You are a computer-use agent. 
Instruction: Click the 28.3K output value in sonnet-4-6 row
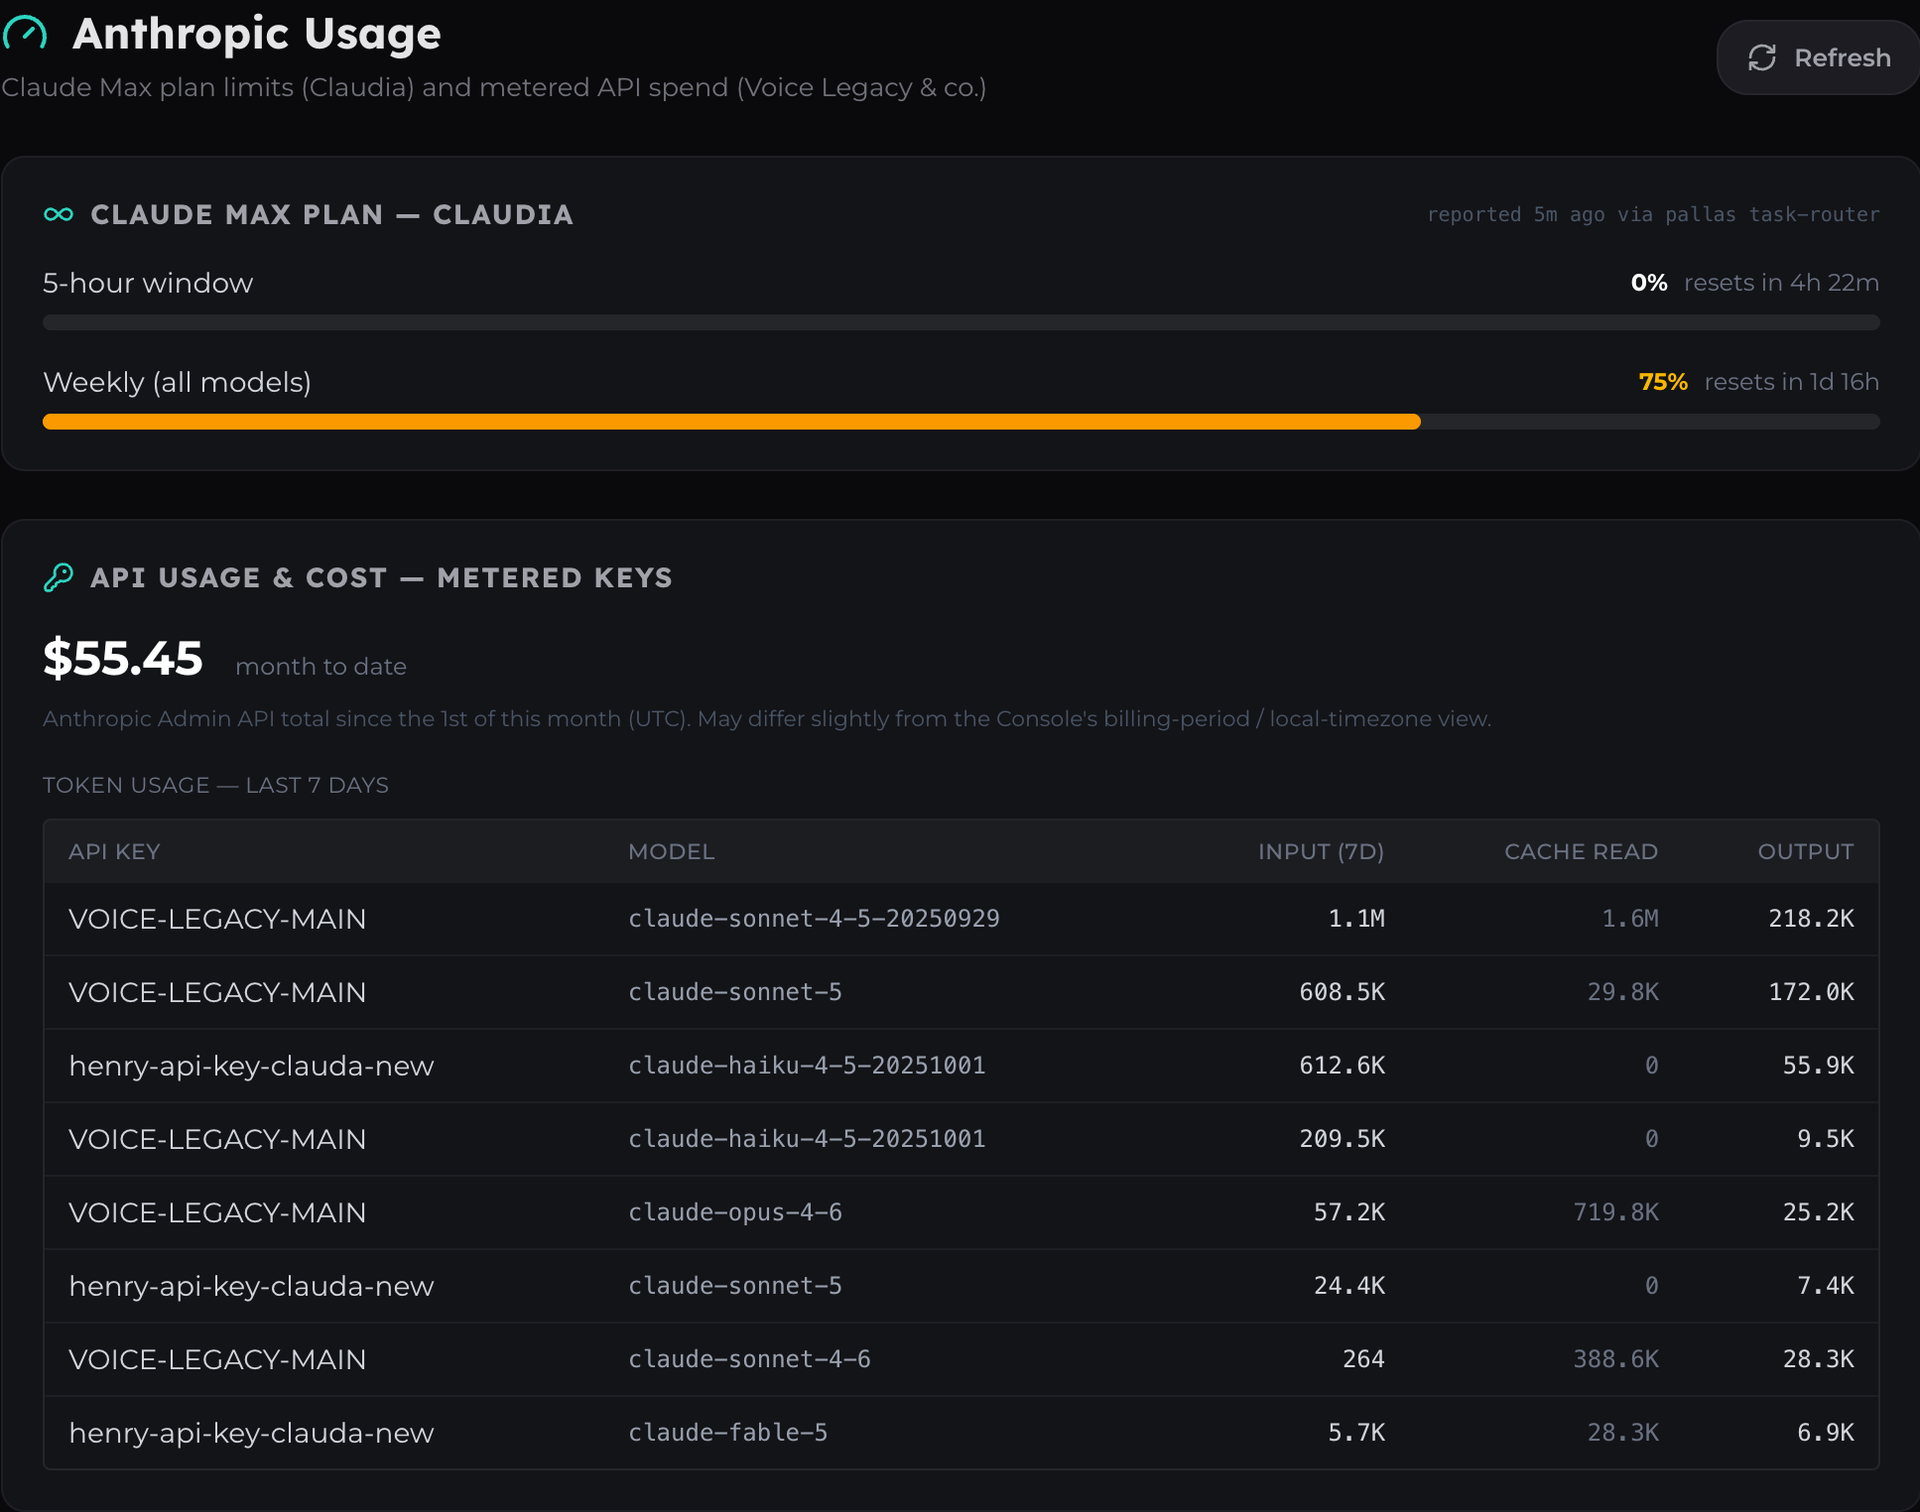coord(1818,1360)
